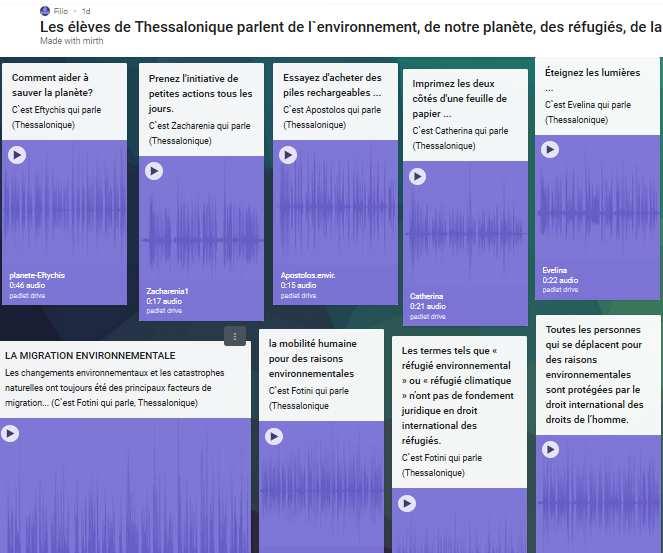Open the Evelina audio waveform
The image size is (663, 553).
598,210
